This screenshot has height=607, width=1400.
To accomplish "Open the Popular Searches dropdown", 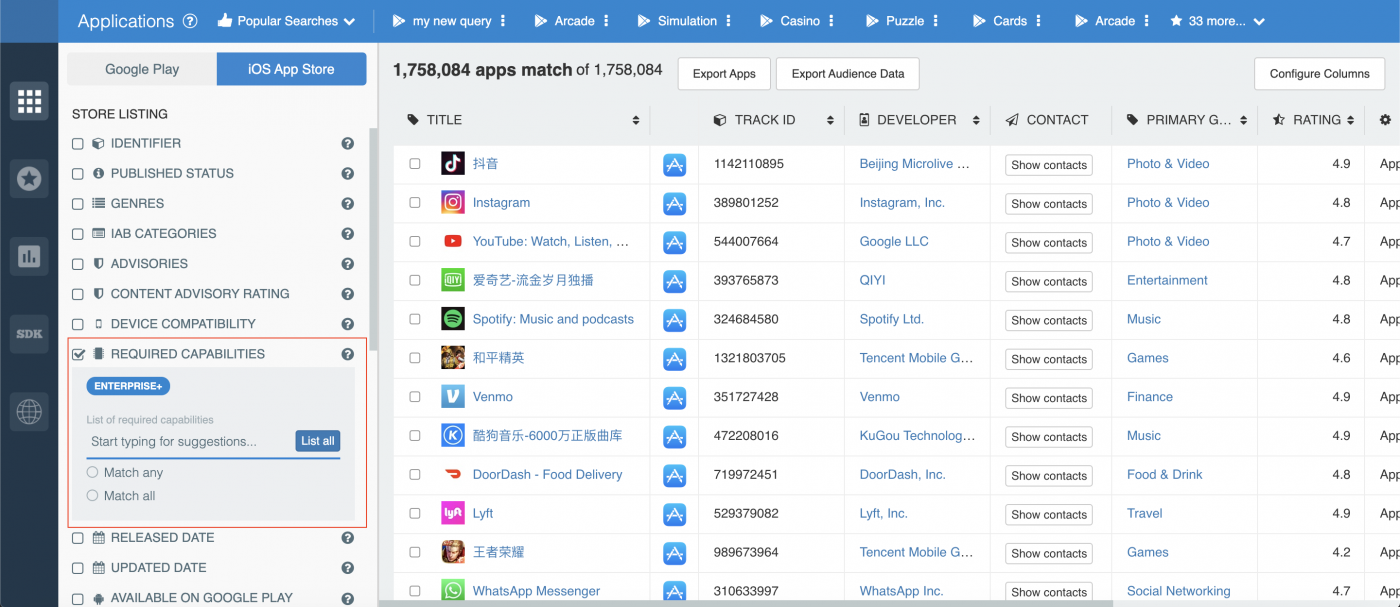I will [x=287, y=20].
